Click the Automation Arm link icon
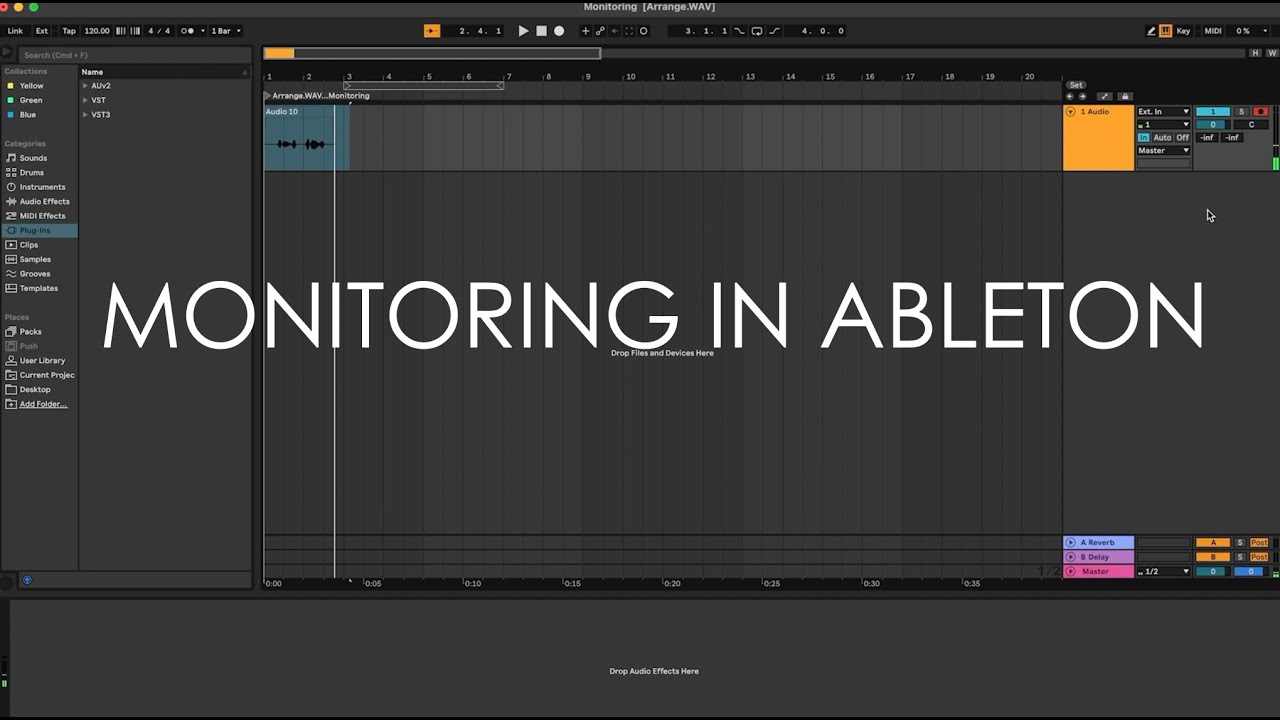 pos(600,31)
